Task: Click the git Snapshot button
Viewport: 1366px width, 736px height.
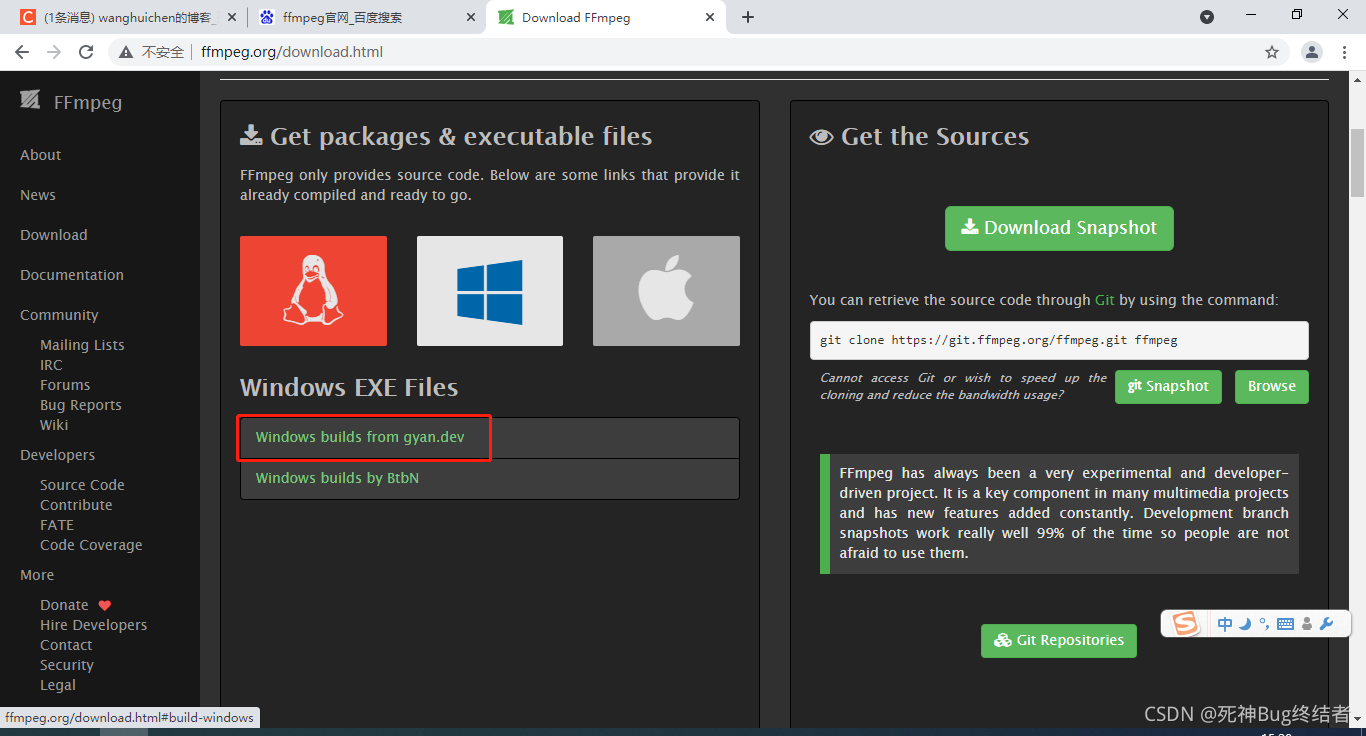Action: click(x=1168, y=387)
